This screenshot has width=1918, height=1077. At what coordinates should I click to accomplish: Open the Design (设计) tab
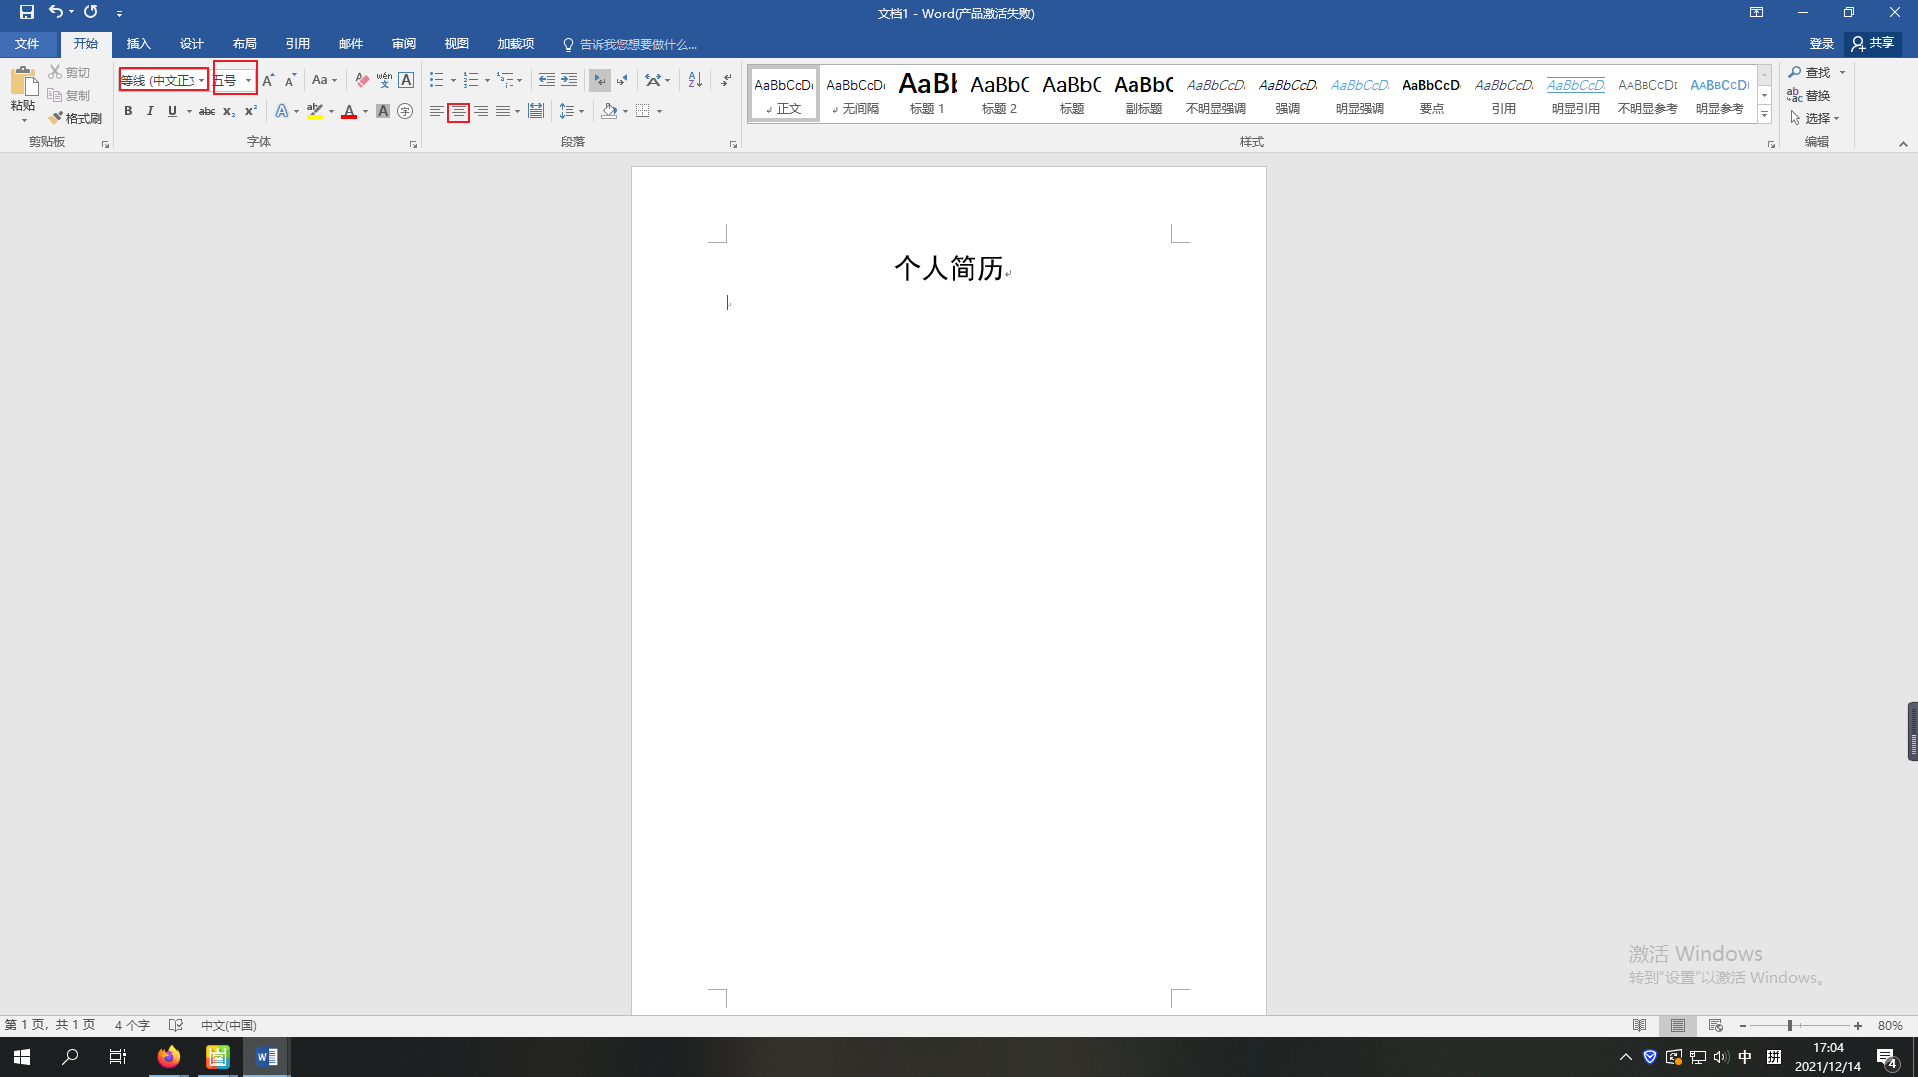(x=191, y=44)
